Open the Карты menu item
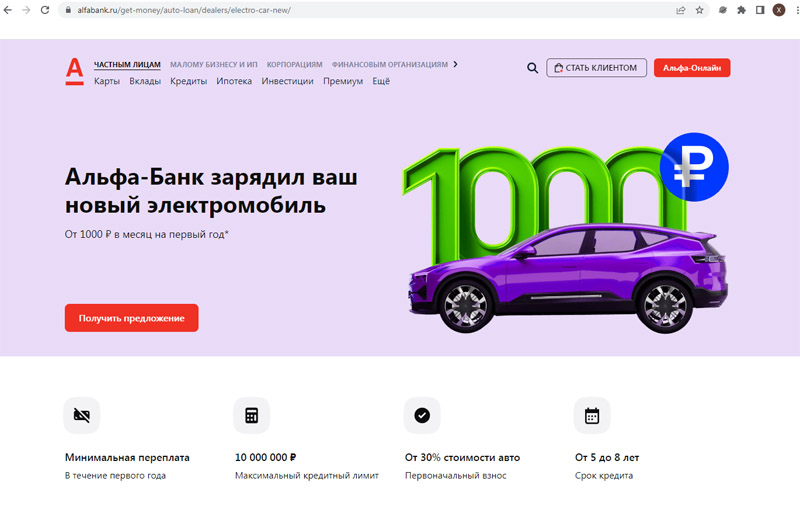800x506 pixels. tap(107, 81)
